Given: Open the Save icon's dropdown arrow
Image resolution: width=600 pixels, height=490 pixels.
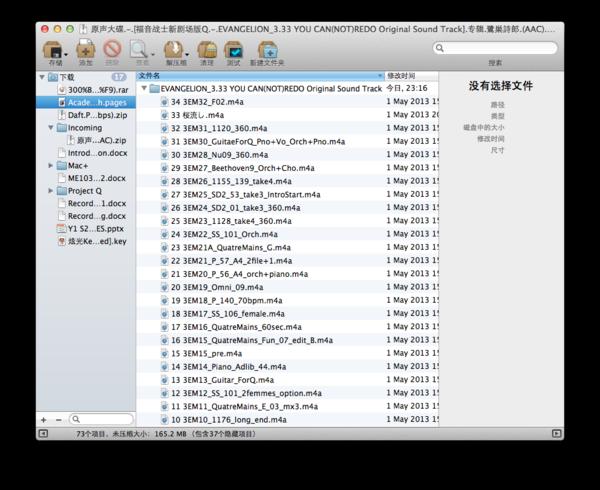Looking at the screenshot, I should click(66, 54).
